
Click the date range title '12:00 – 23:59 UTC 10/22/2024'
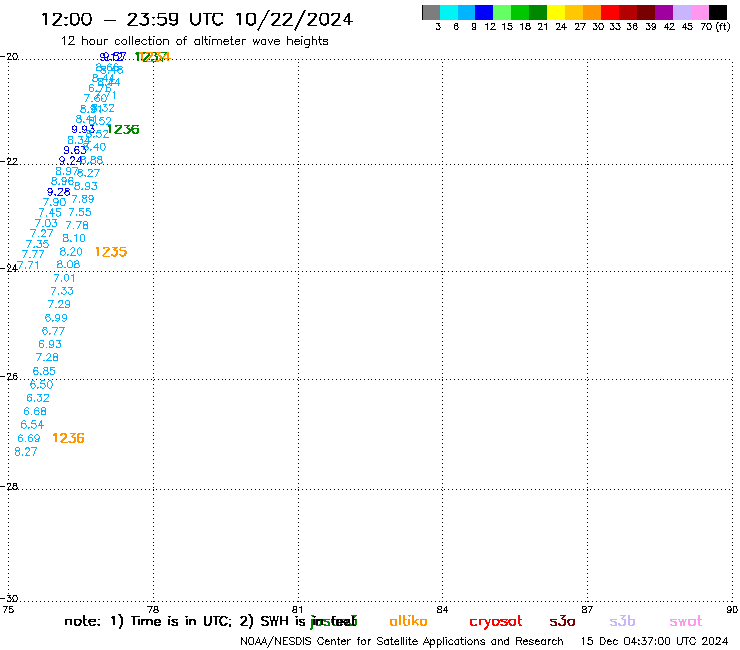(197, 19)
